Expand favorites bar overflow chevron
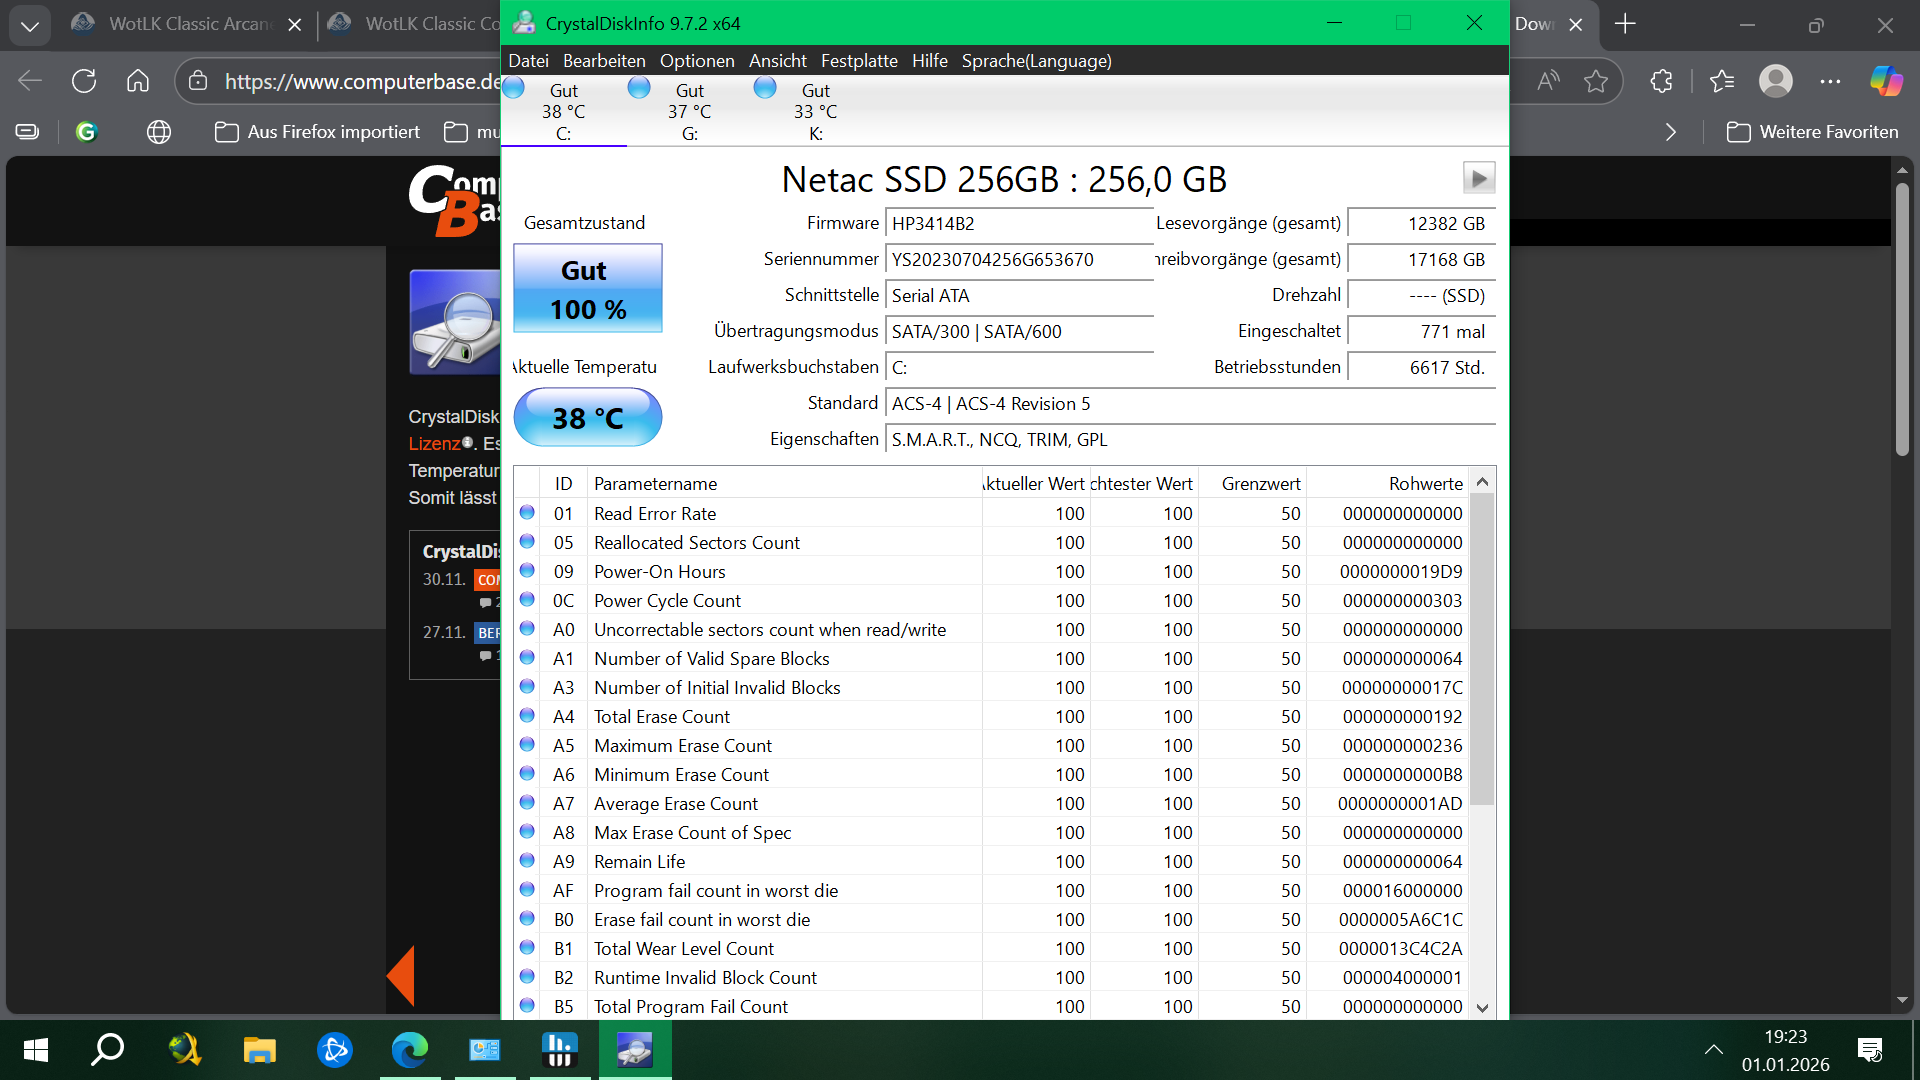Screen dimensions: 1920x1080 point(1670,132)
